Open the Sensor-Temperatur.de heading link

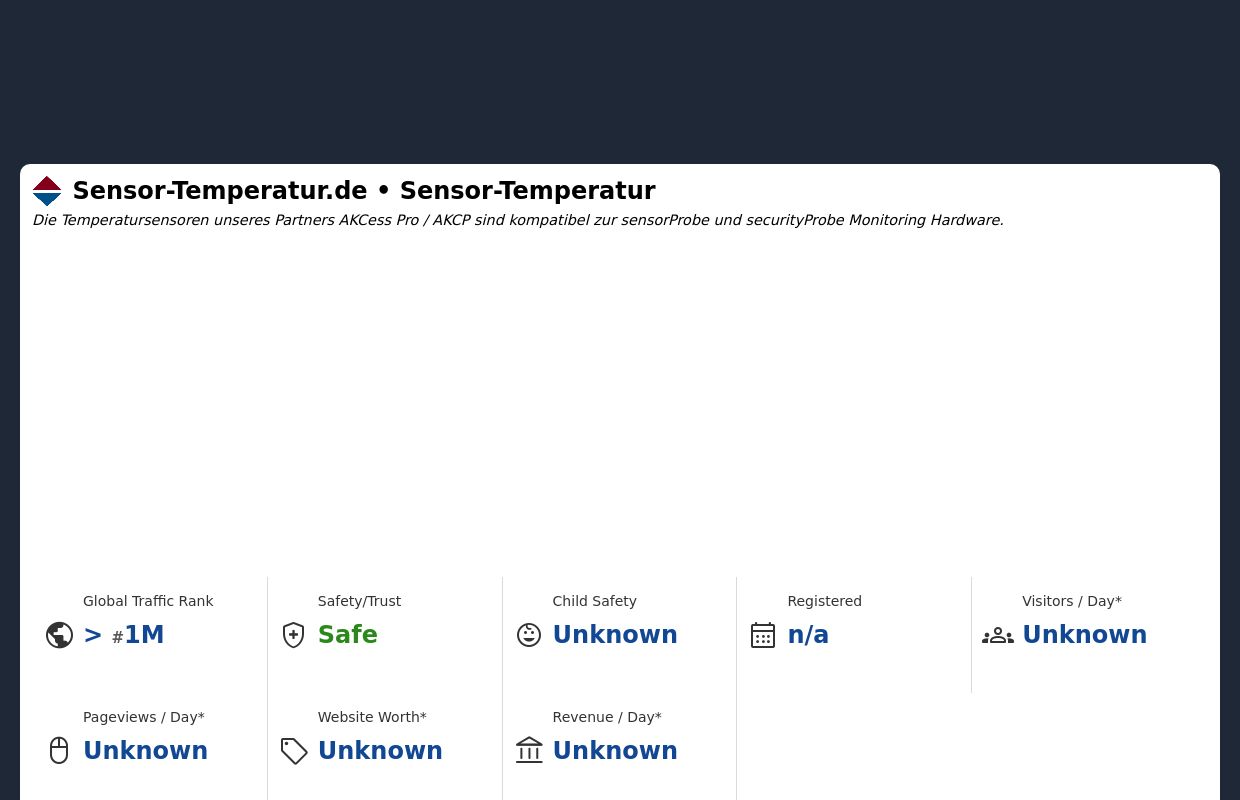220,191
